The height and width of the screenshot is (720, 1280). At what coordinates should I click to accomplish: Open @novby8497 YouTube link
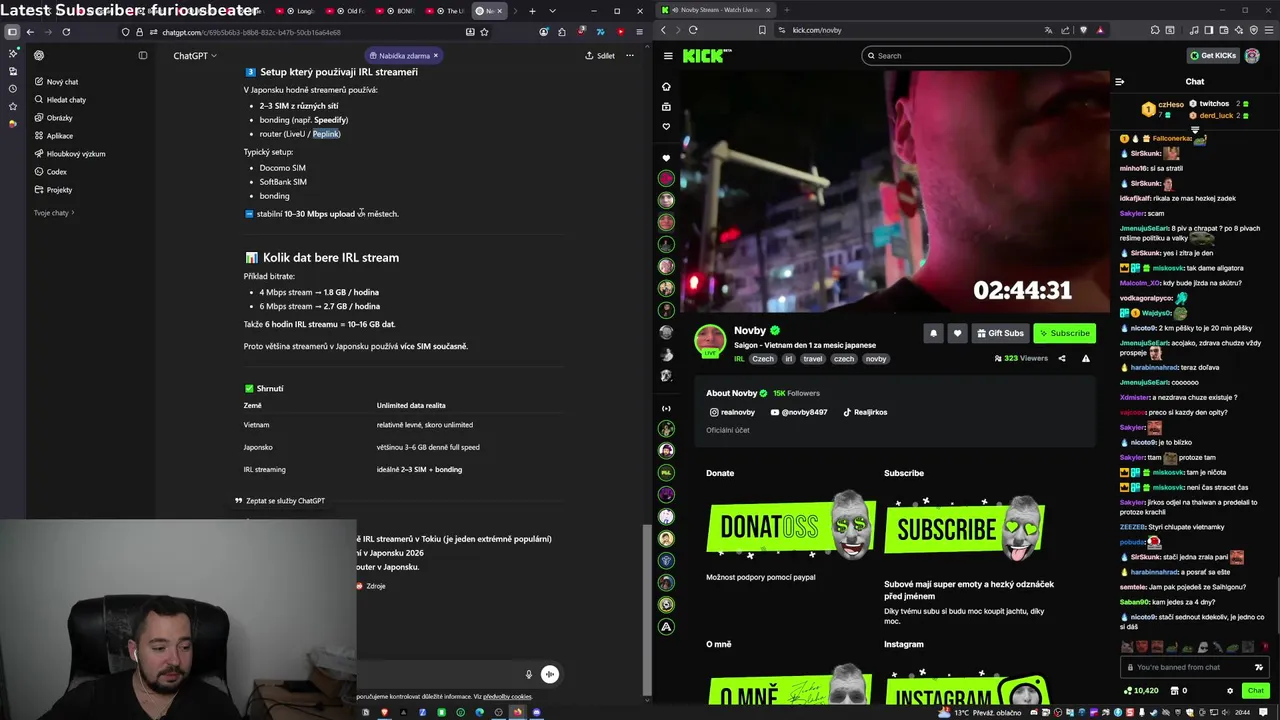(x=799, y=412)
